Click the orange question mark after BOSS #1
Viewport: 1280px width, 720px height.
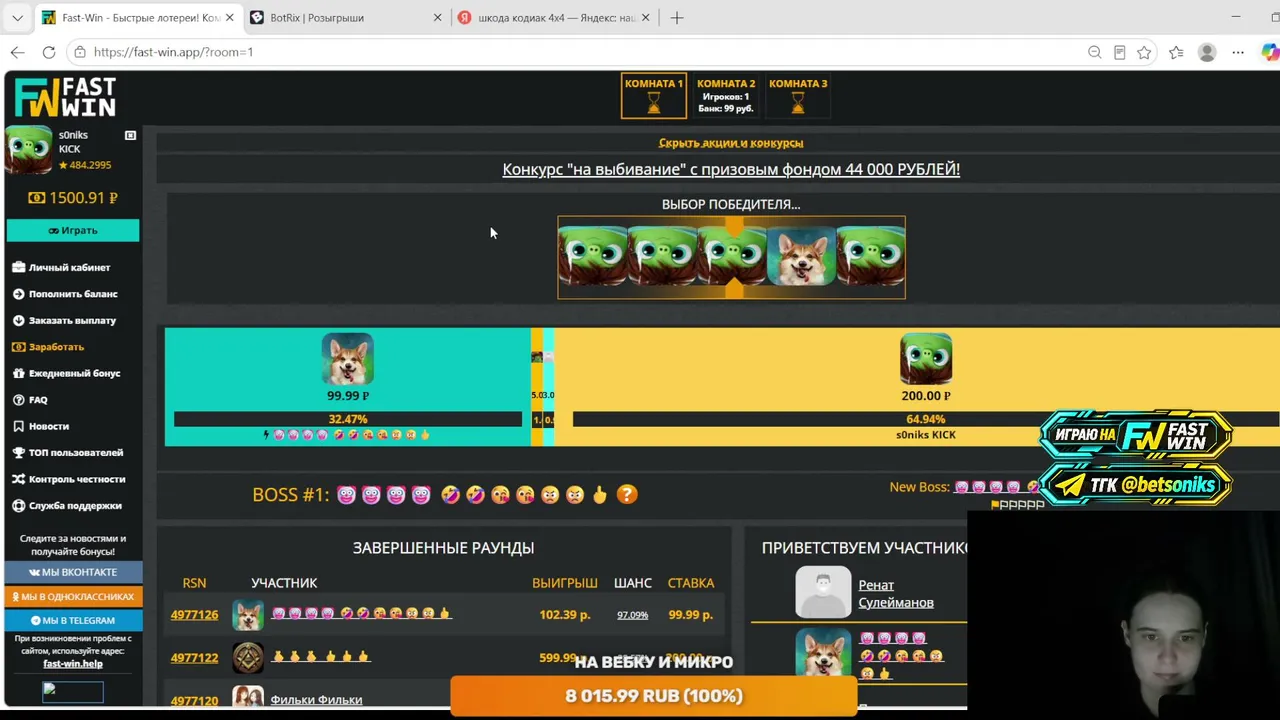[x=627, y=494]
